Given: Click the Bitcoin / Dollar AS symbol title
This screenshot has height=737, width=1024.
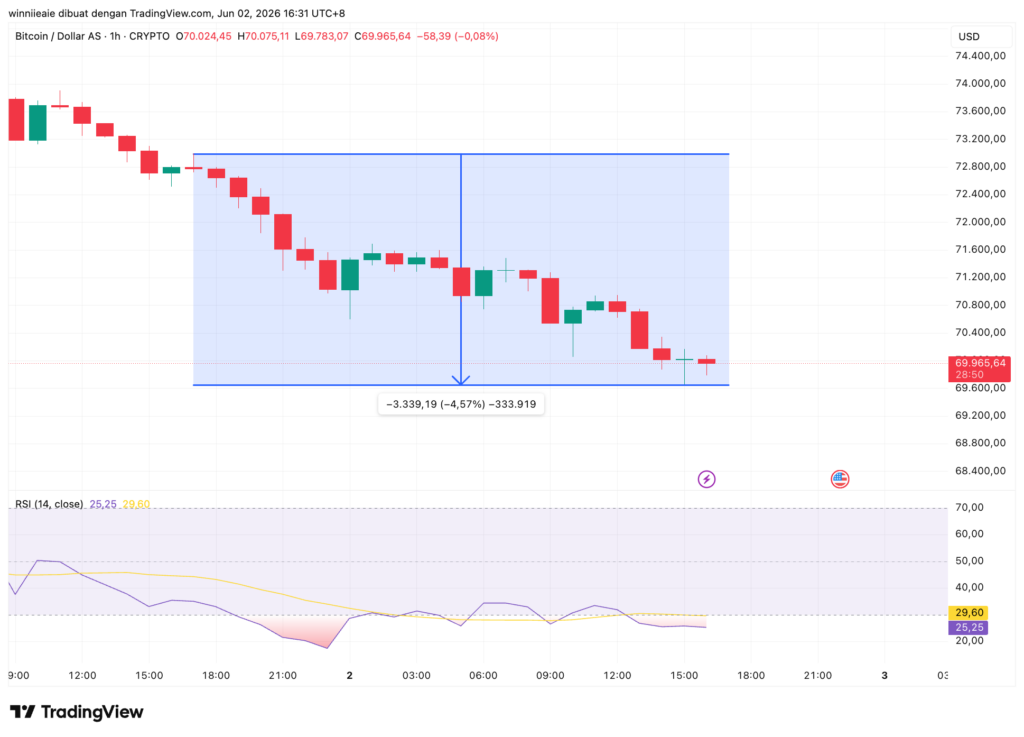Looking at the screenshot, I should [x=58, y=36].
